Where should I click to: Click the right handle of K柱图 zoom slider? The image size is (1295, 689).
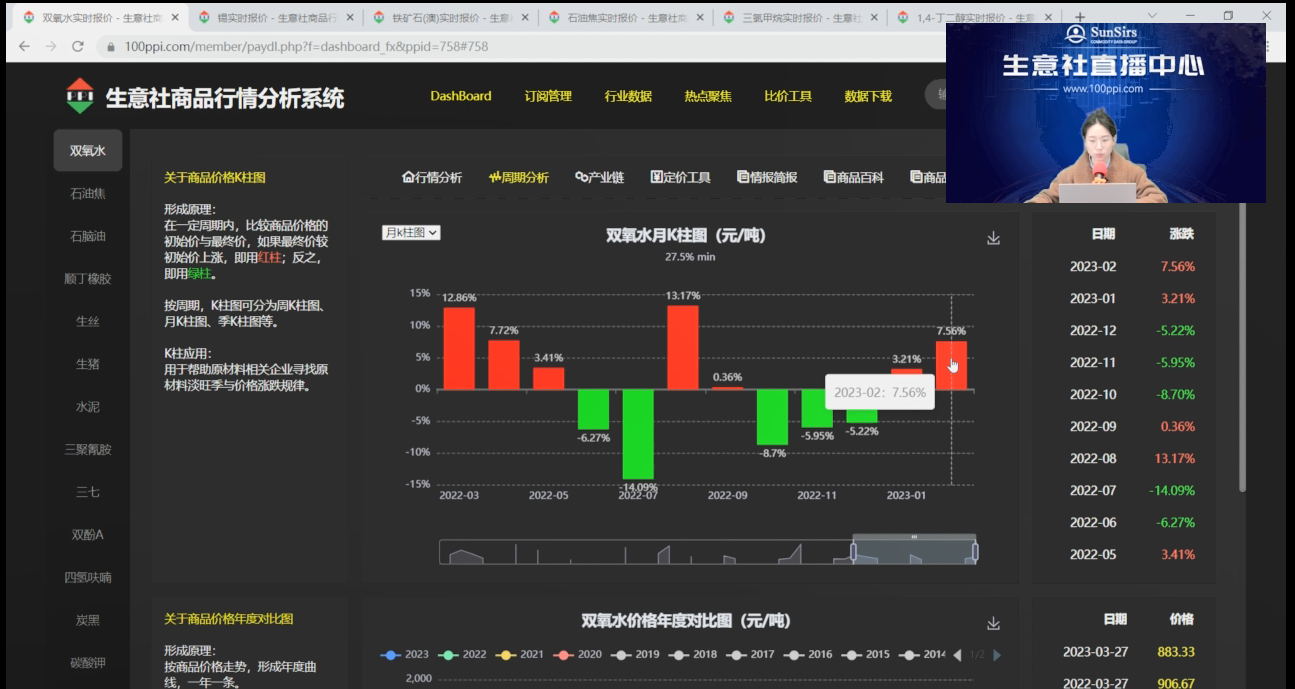pyautogui.click(x=975, y=552)
